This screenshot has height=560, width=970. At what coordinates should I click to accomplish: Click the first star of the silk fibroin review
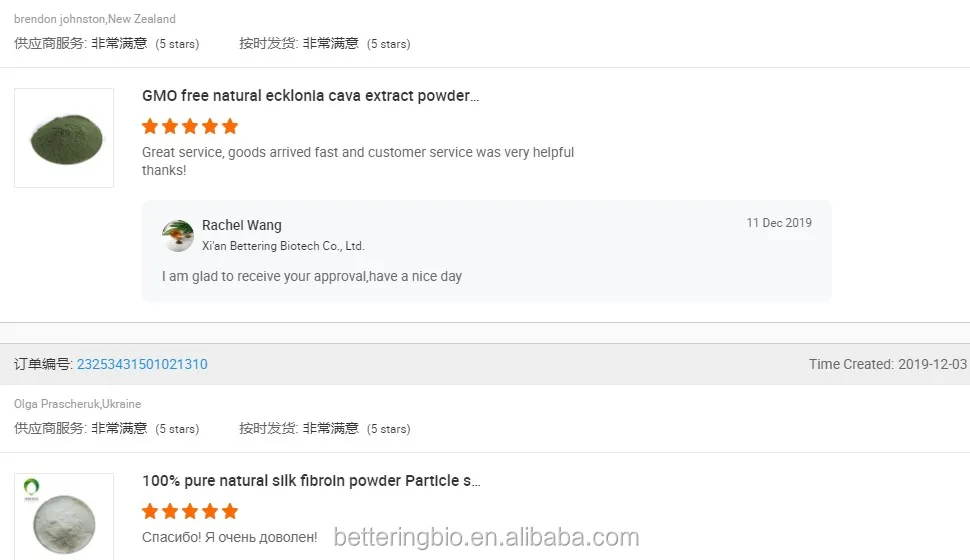150,511
